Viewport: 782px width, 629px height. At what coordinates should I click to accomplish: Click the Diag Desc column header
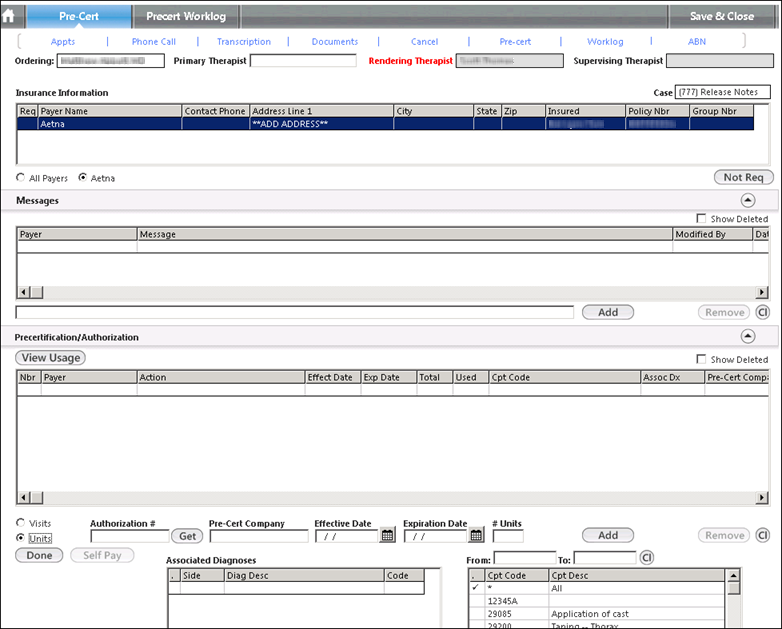coord(304,576)
